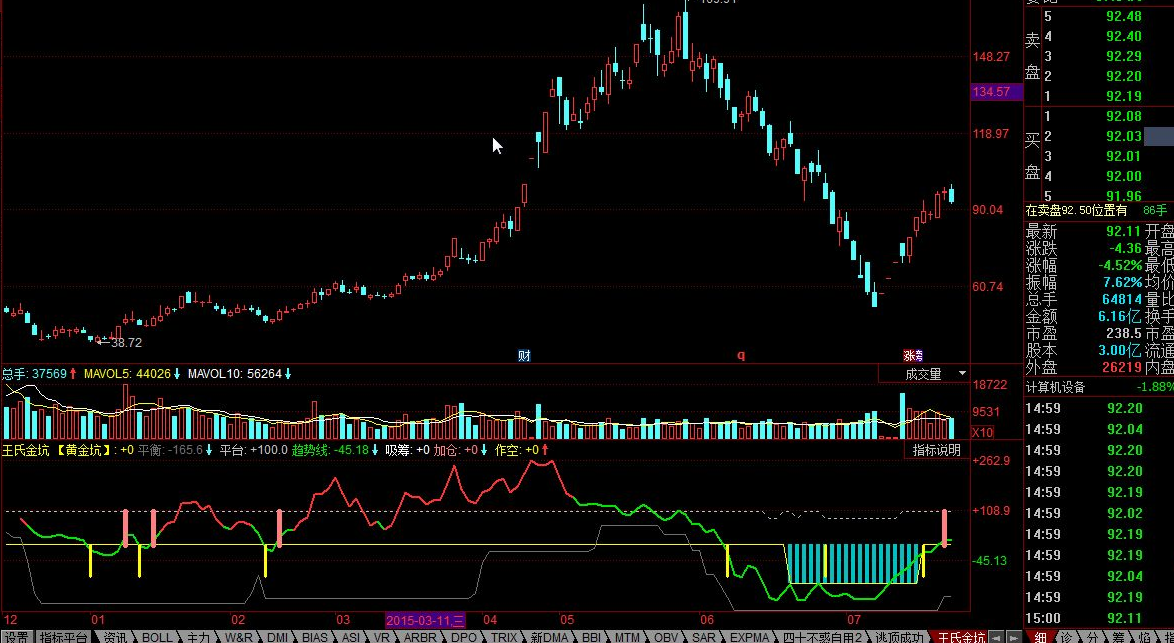Click sell level 5 price 92.48
1174x643 pixels.
tap(1123, 16)
